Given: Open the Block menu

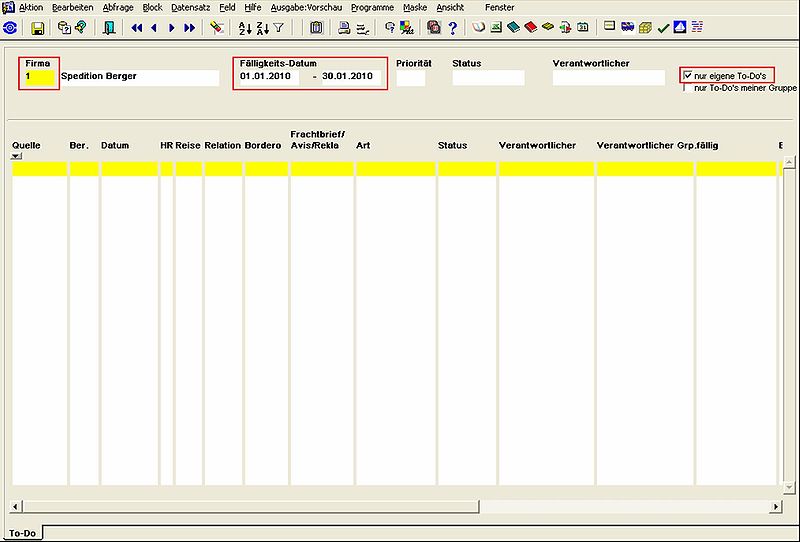Looking at the screenshot, I should [x=152, y=8].
